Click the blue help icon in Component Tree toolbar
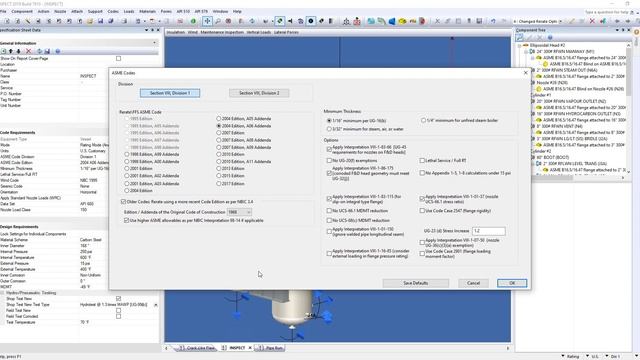 click(550, 38)
